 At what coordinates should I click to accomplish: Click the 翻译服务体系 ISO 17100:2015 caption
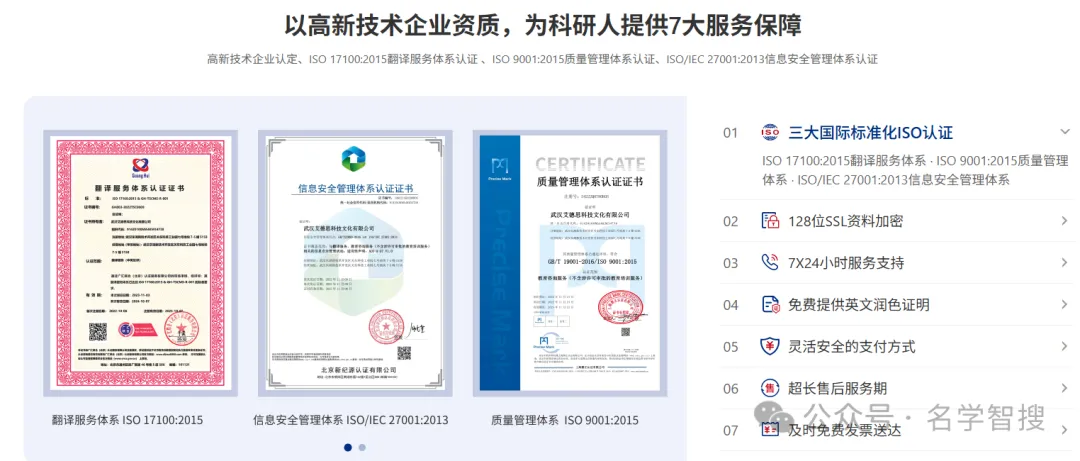127,420
